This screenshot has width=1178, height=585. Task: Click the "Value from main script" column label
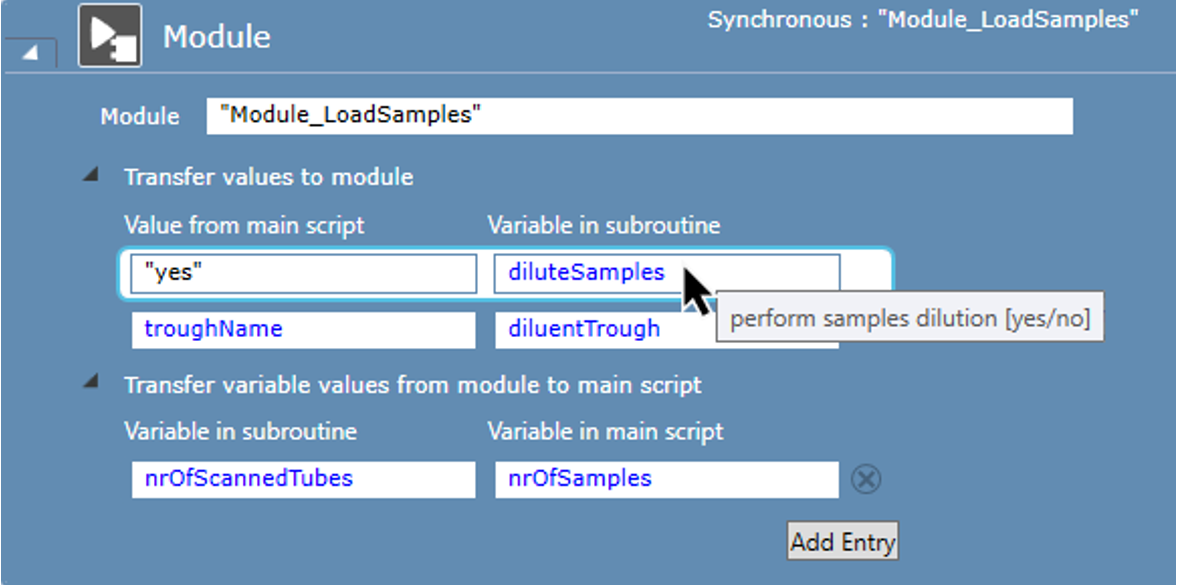(x=244, y=226)
